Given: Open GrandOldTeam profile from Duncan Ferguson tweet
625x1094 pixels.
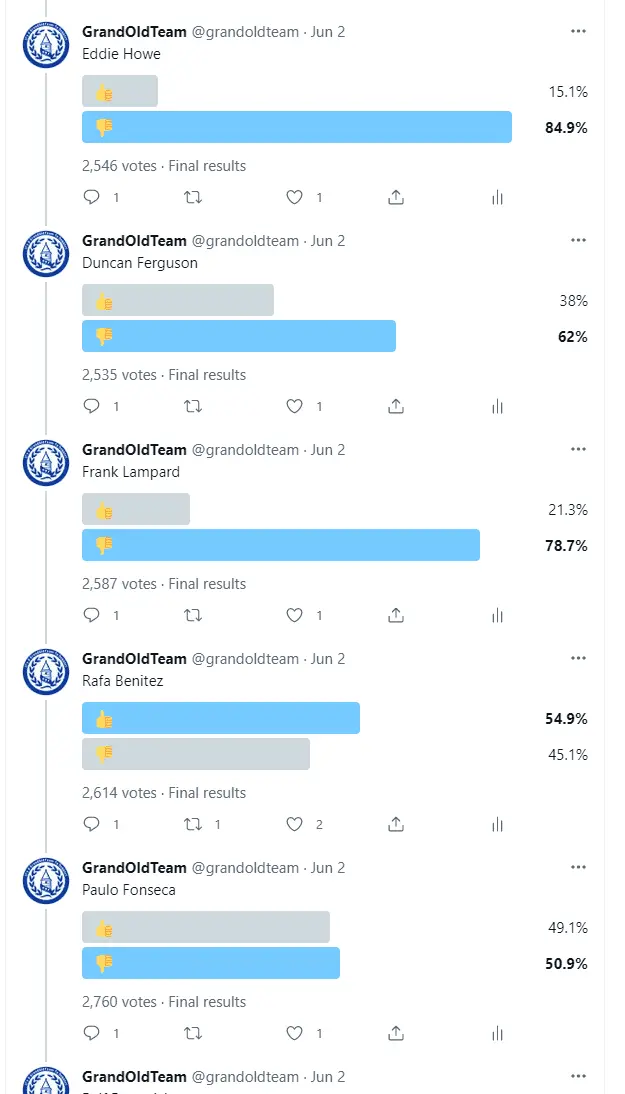Looking at the screenshot, I should 134,241.
